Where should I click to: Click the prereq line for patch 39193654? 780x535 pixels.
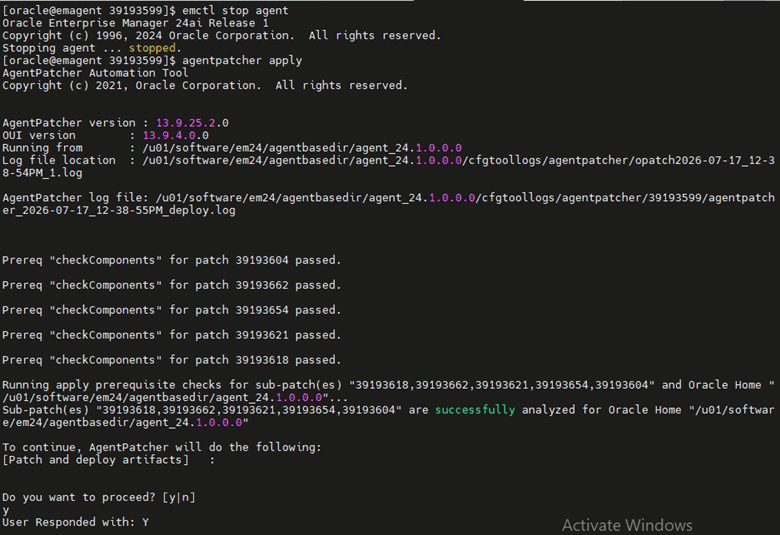coord(171,310)
